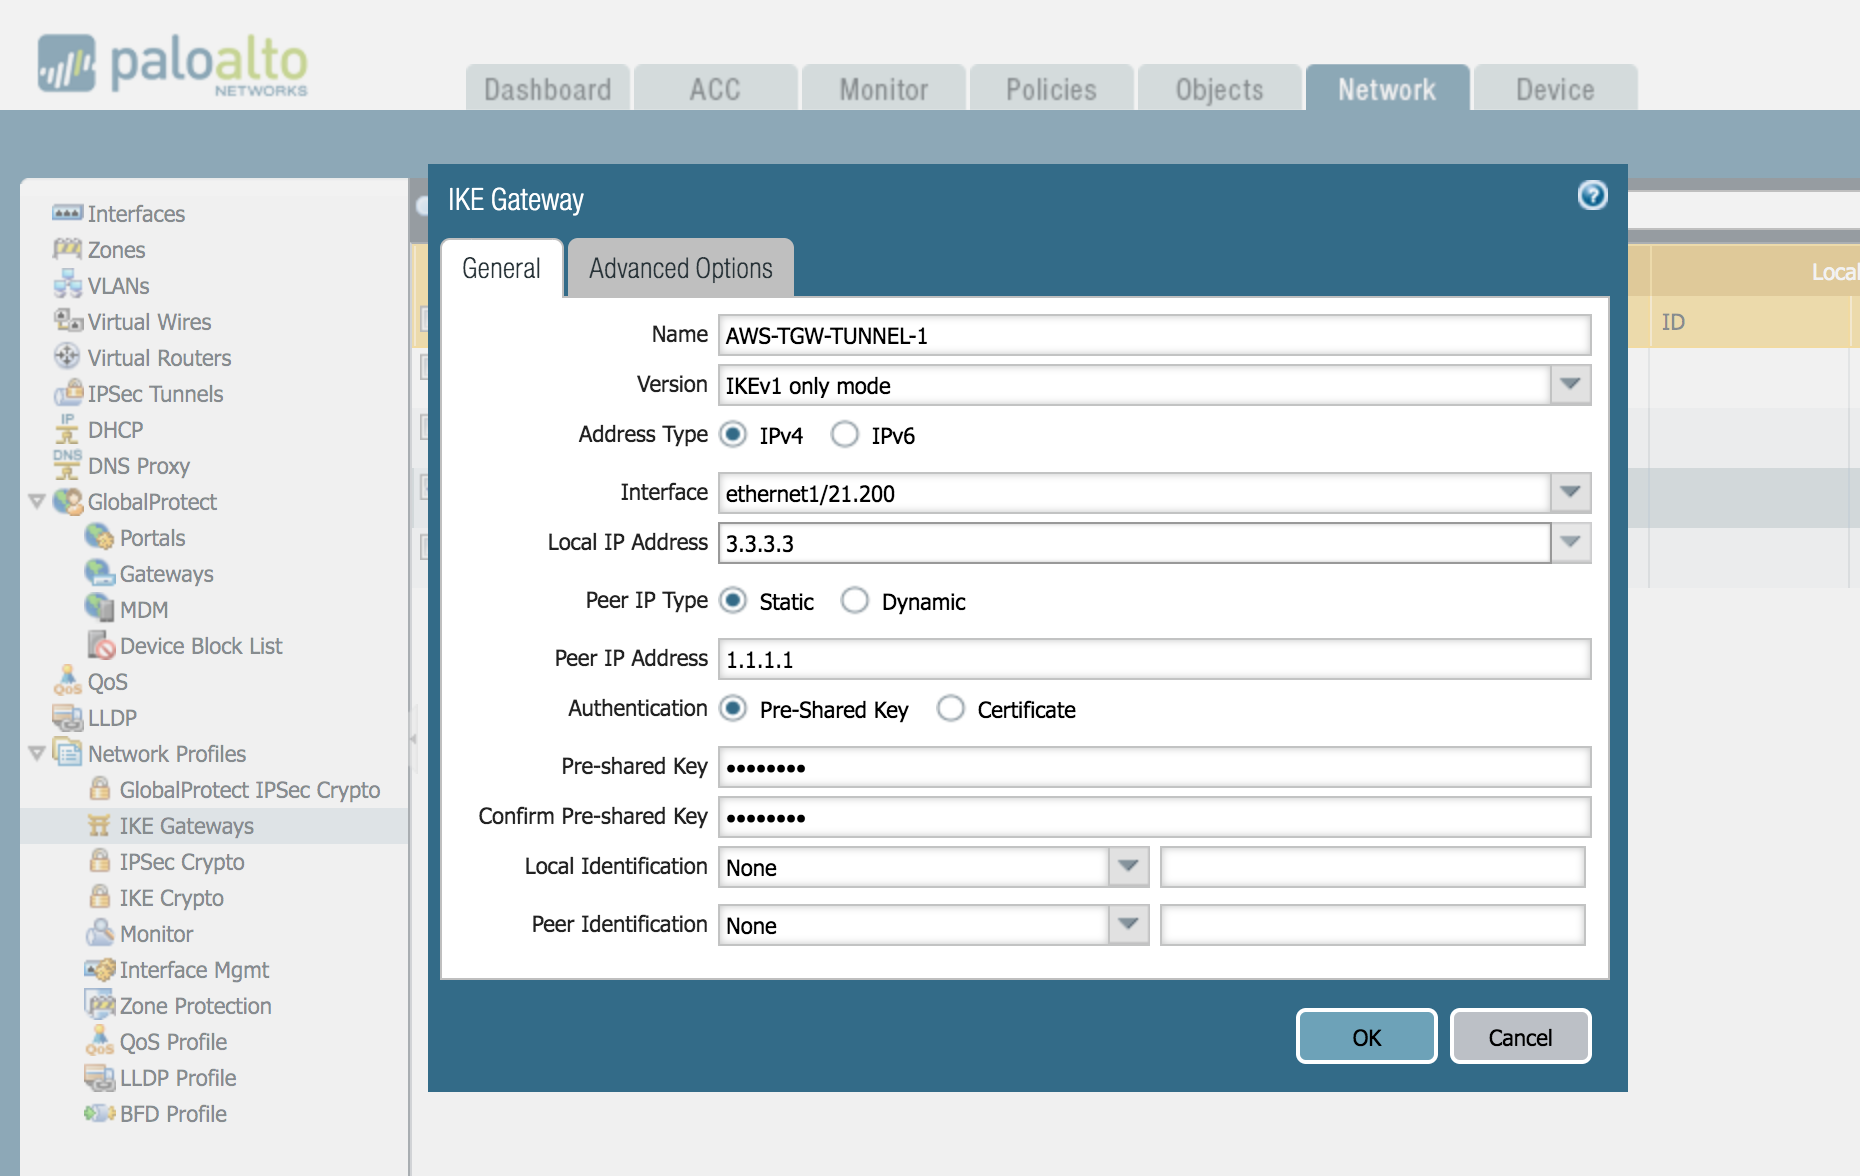
Task: Click the IPSec Crypto lock icon
Action: tap(99, 861)
